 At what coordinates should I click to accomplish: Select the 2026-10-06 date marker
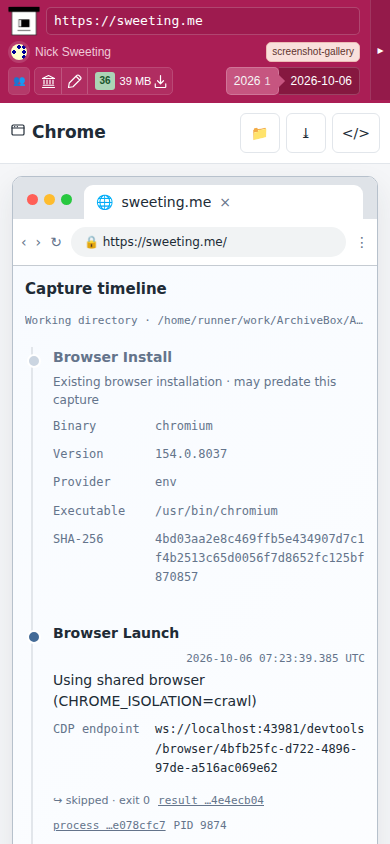coord(321,81)
